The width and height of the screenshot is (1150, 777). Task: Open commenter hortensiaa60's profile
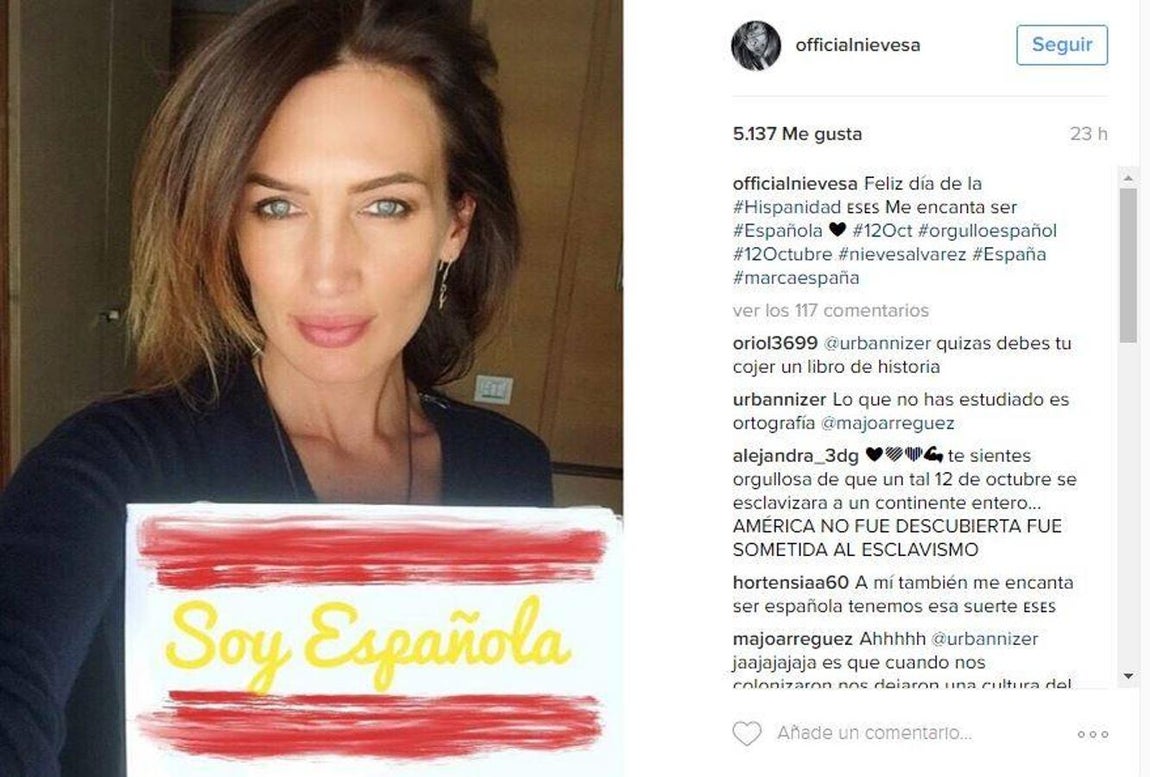click(x=790, y=583)
